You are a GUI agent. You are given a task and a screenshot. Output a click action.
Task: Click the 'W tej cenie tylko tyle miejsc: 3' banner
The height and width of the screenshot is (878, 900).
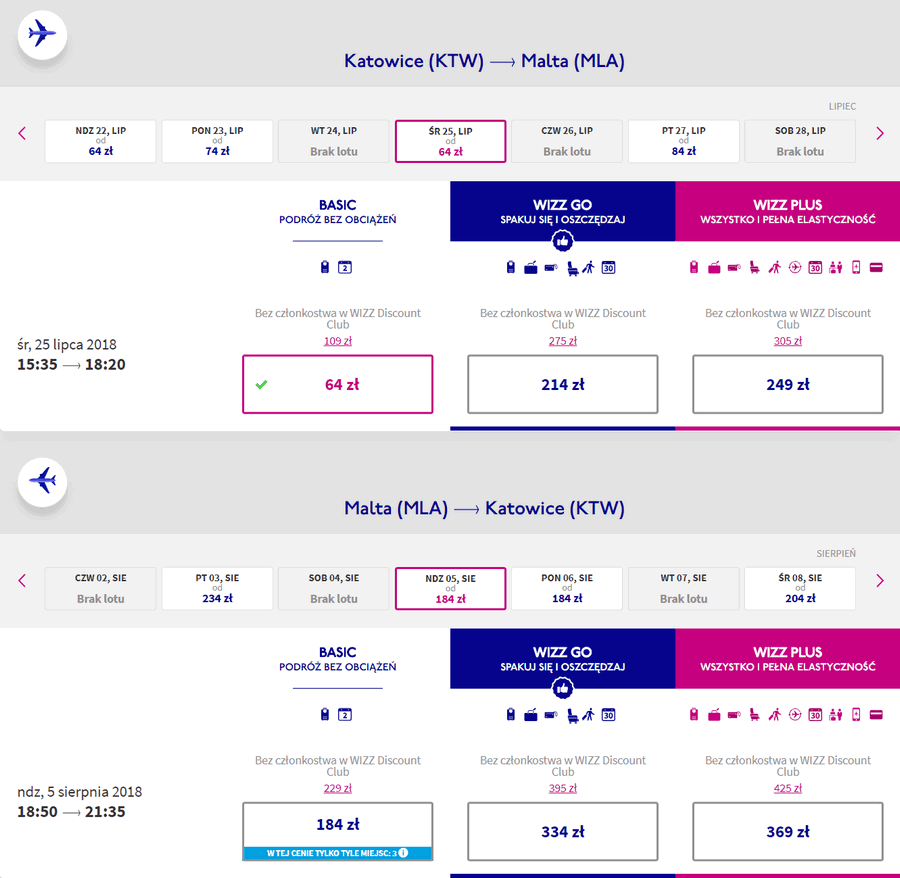(338, 853)
